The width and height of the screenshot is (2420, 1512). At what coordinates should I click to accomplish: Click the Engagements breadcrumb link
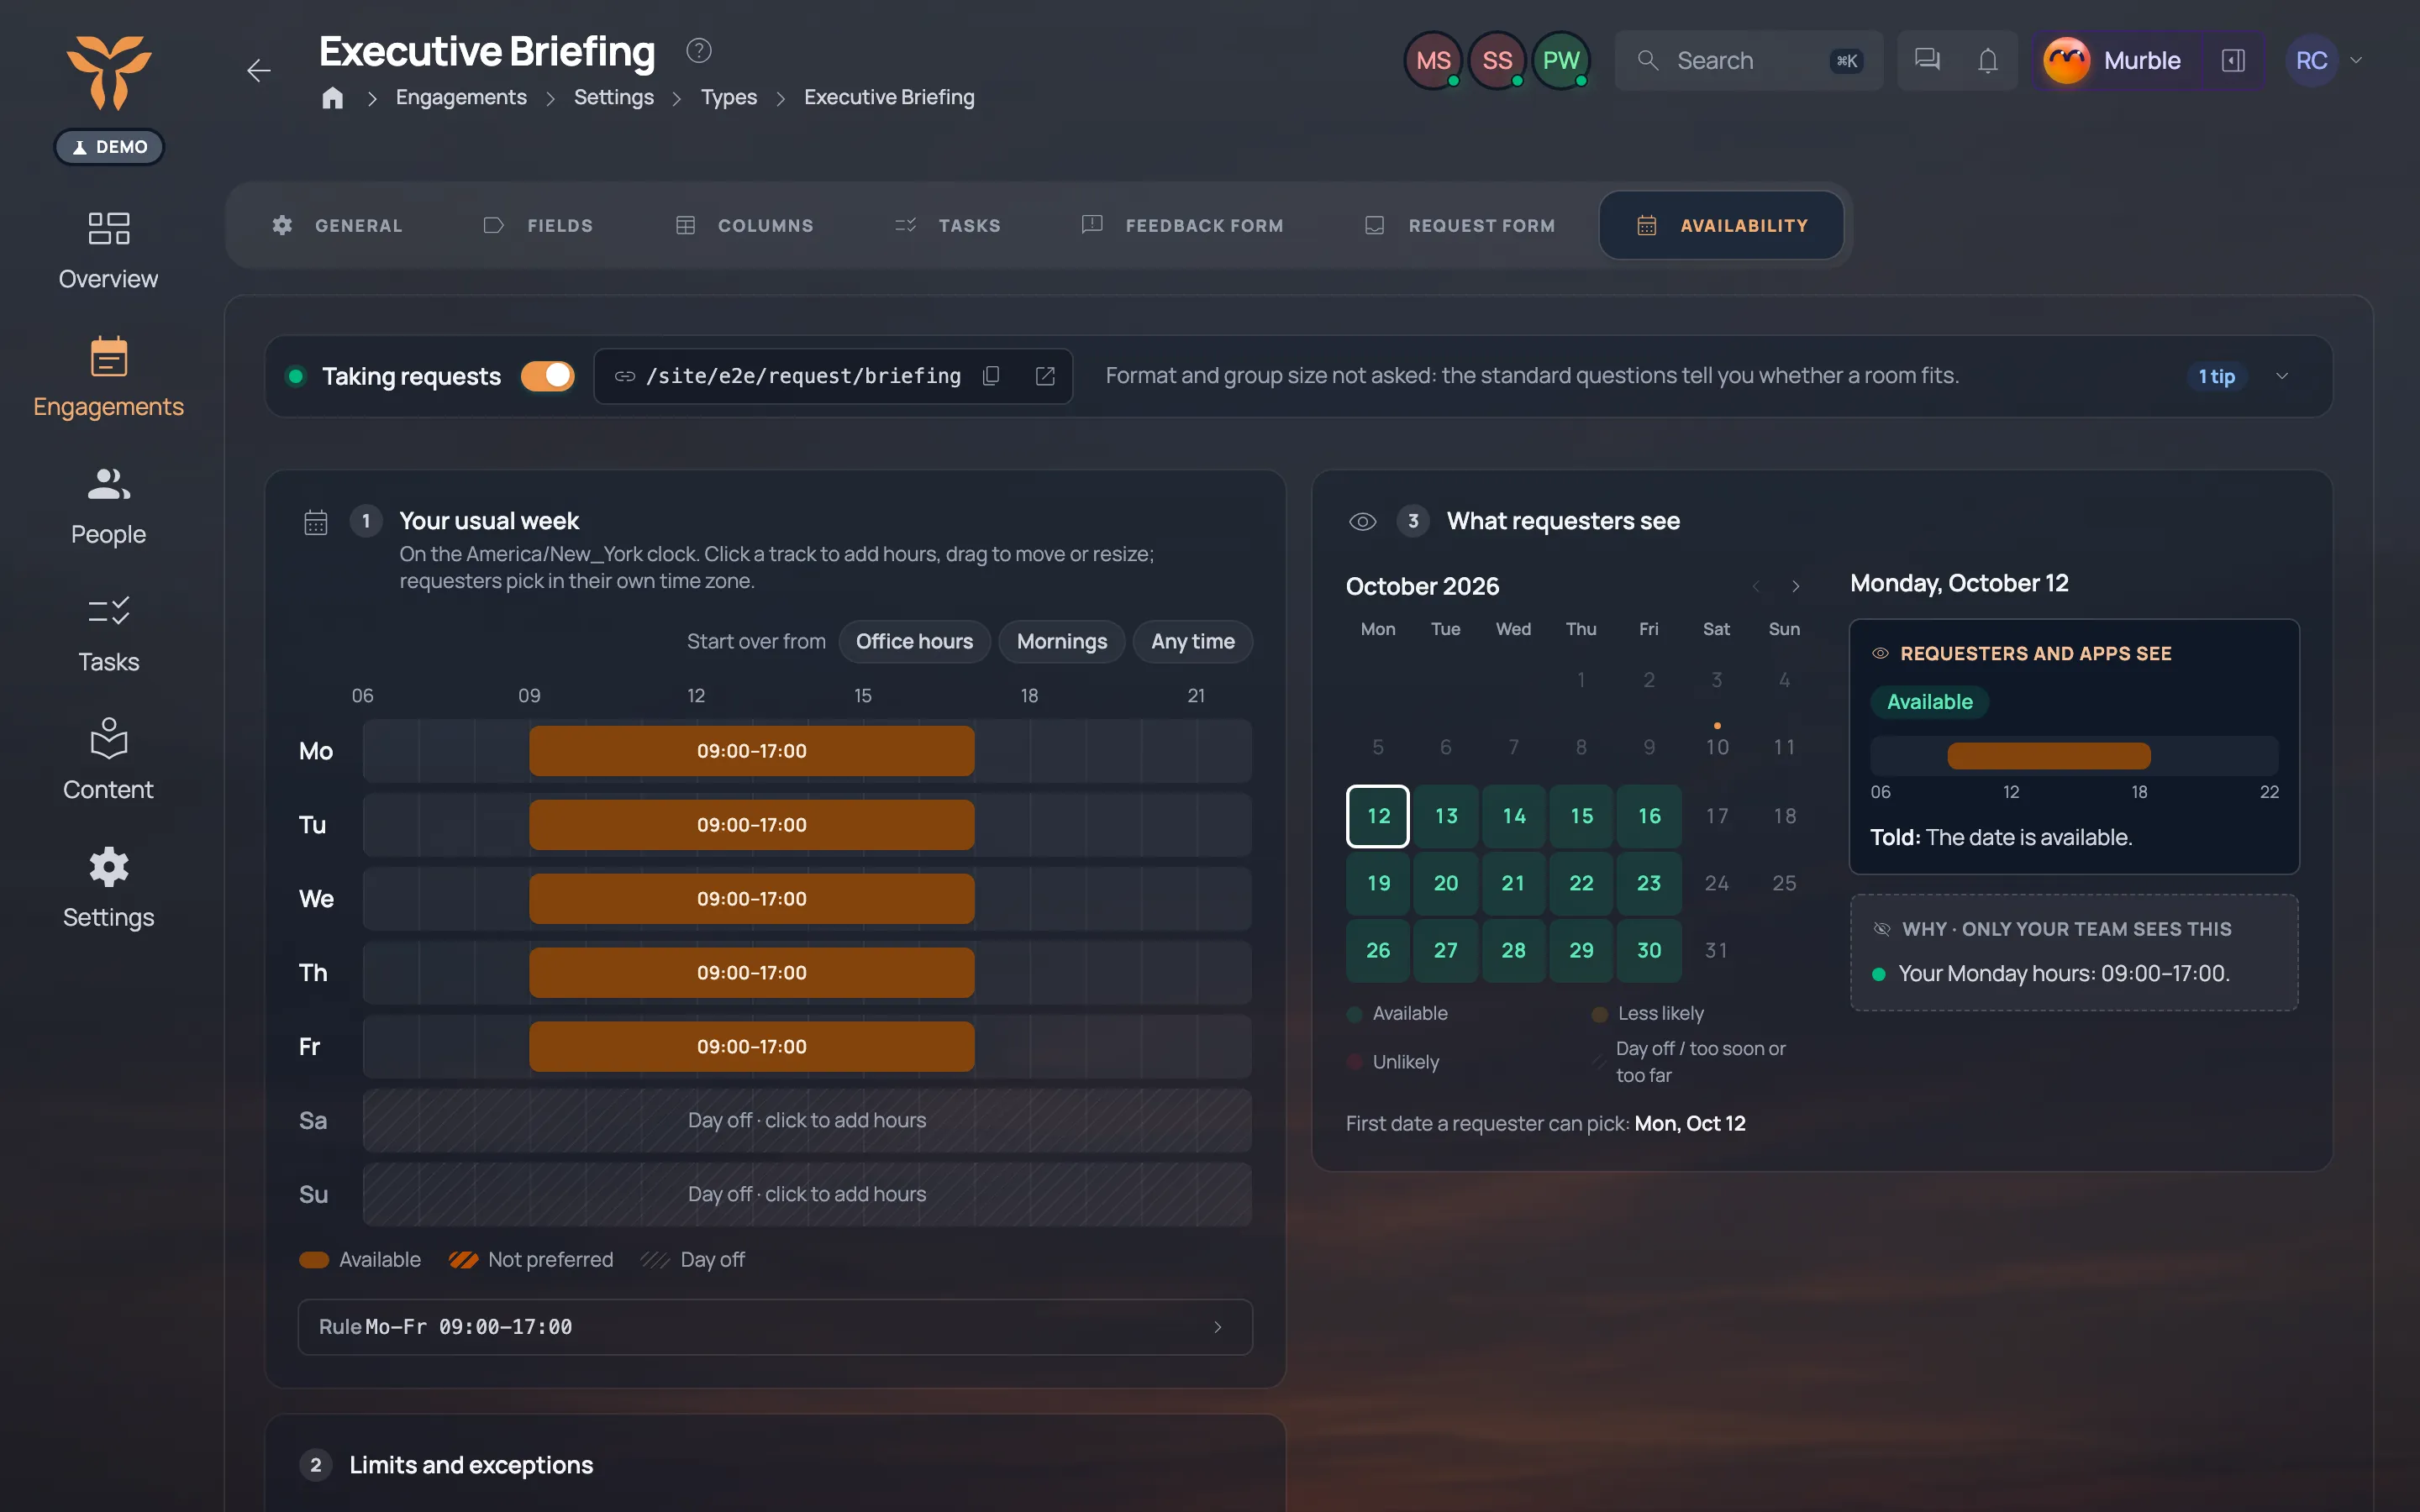tap(461, 97)
